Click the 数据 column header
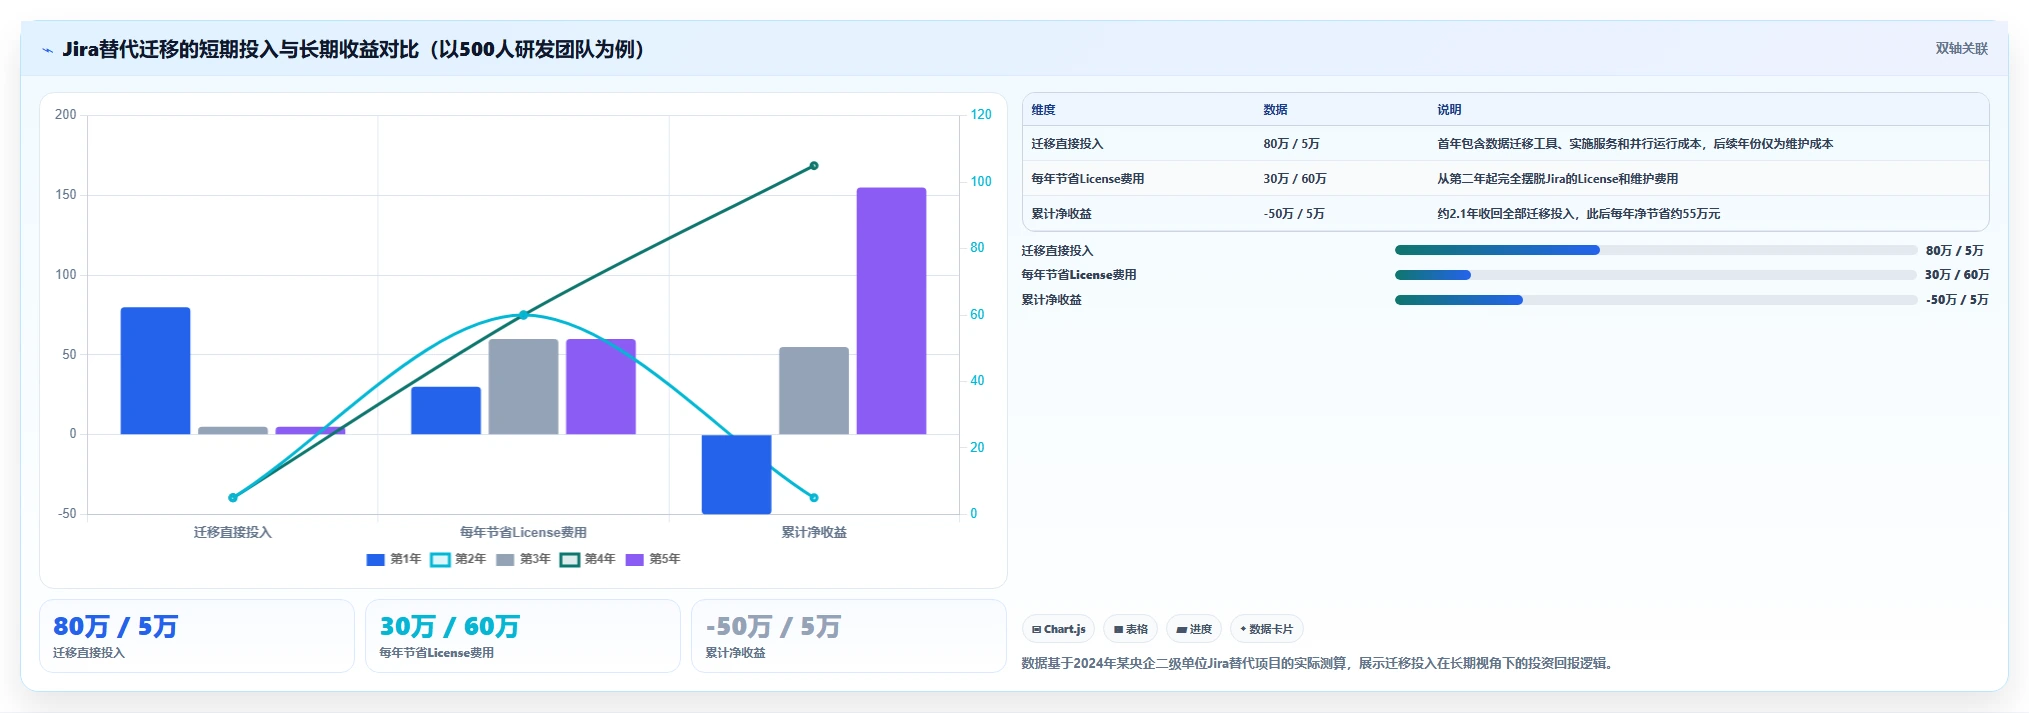Viewport: 2029px width, 713px height. click(x=1275, y=110)
